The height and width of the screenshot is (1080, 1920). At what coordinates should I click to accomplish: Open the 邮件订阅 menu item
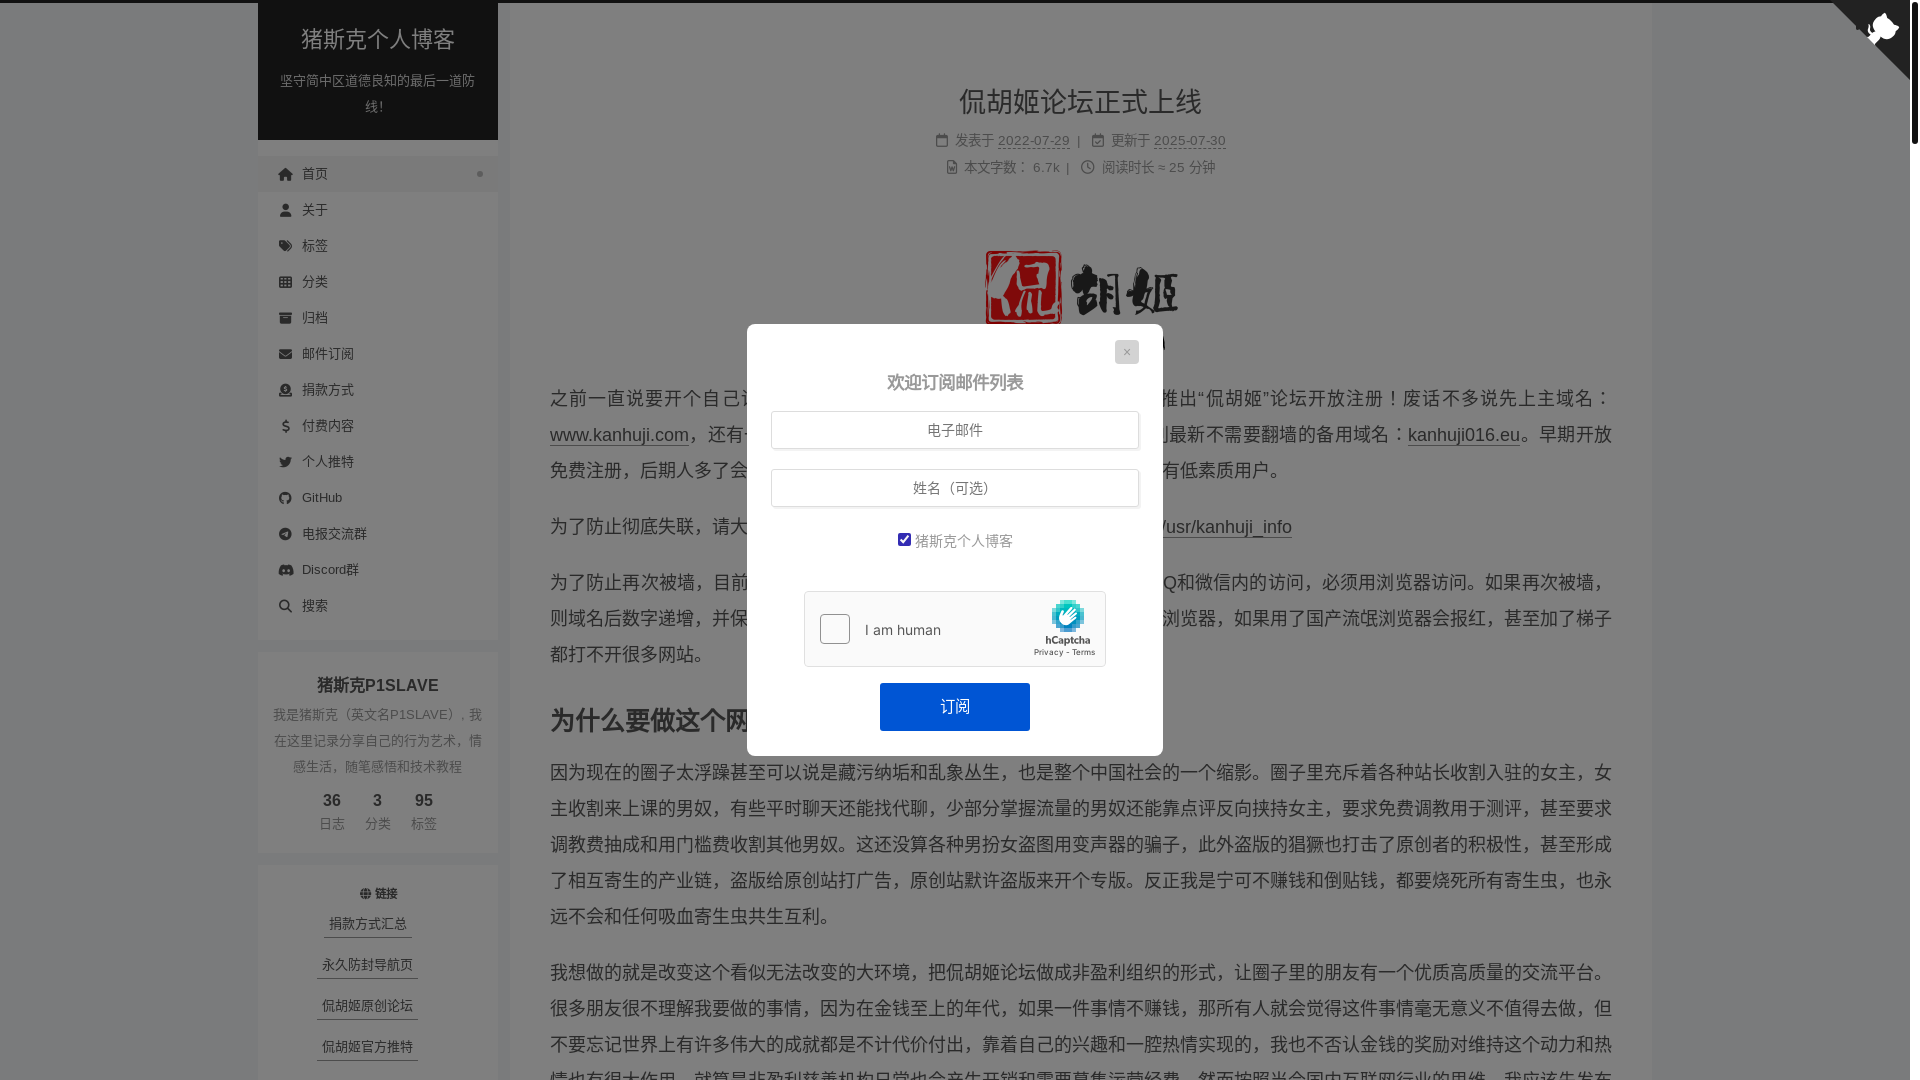click(x=378, y=354)
